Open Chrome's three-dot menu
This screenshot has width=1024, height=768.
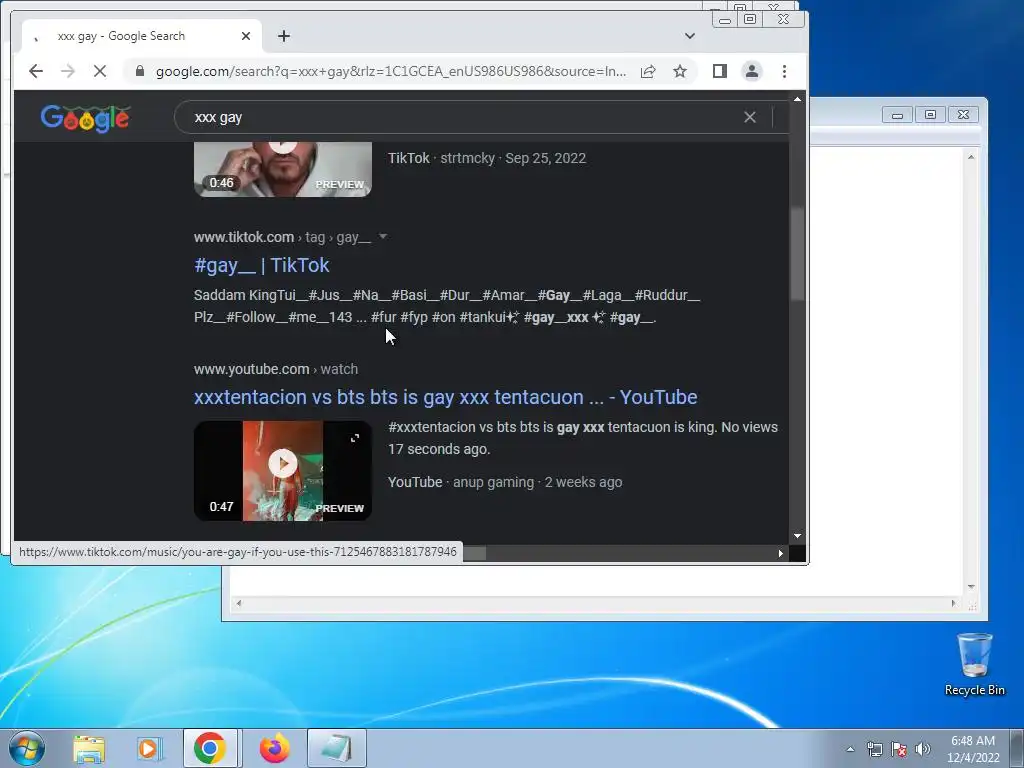coord(784,71)
